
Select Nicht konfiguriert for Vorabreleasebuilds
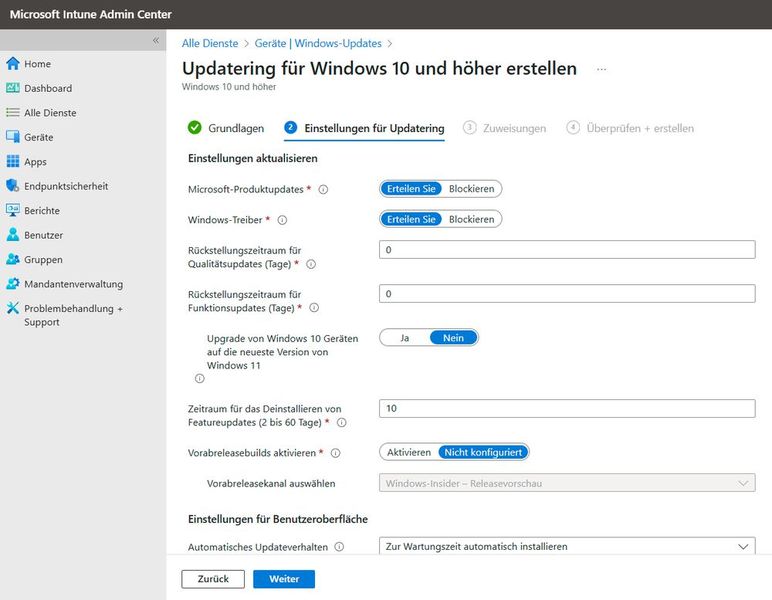coord(483,452)
